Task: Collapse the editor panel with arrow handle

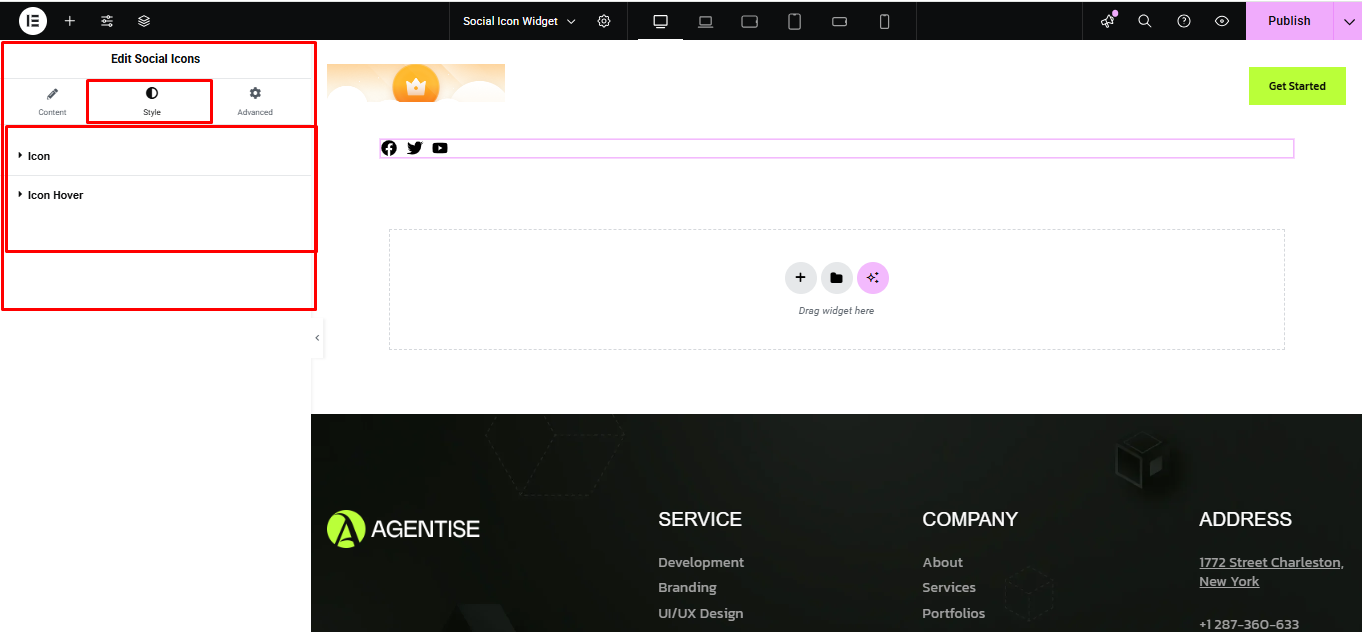Action: point(317,338)
